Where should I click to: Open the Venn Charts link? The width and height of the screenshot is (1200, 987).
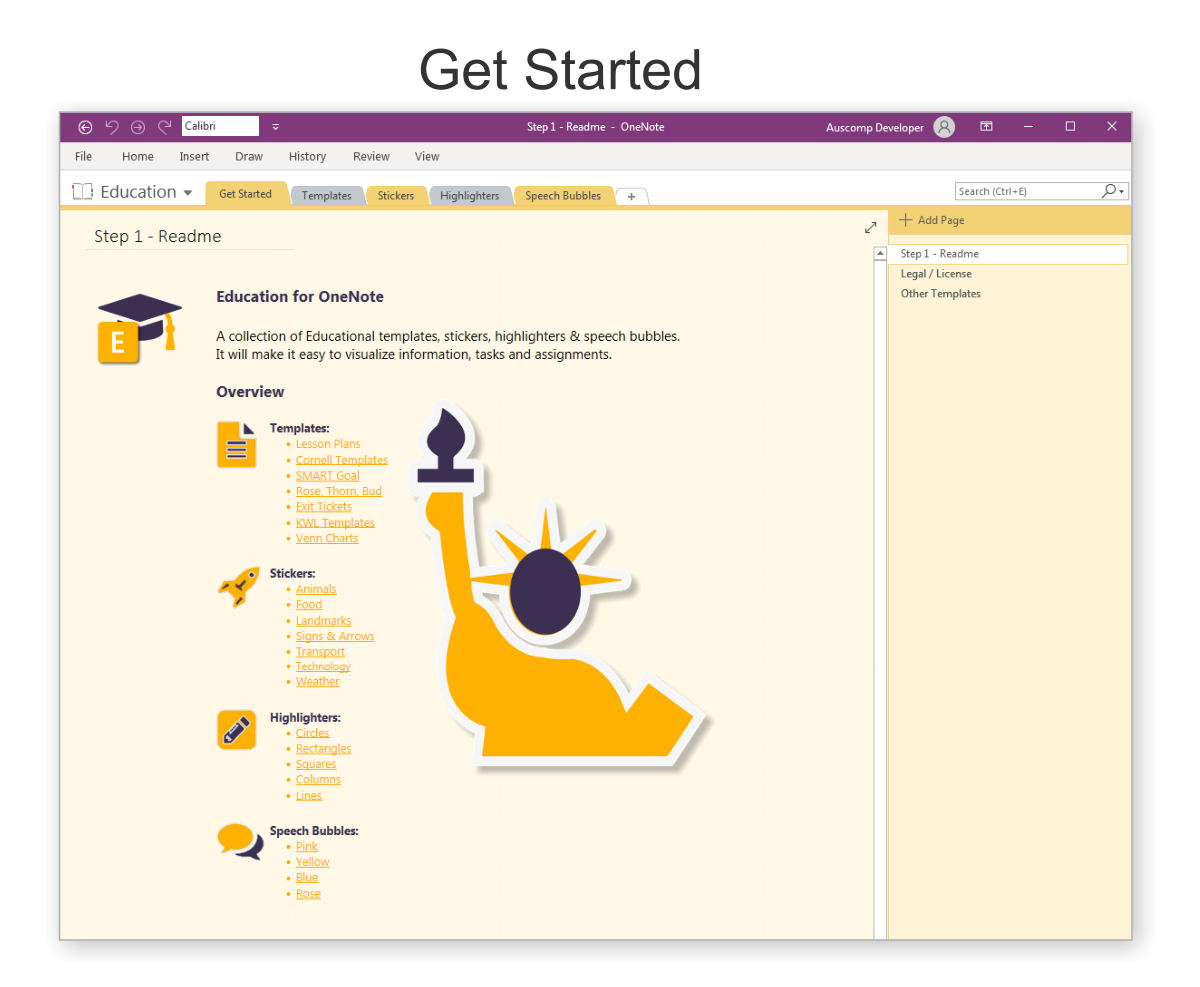(327, 538)
